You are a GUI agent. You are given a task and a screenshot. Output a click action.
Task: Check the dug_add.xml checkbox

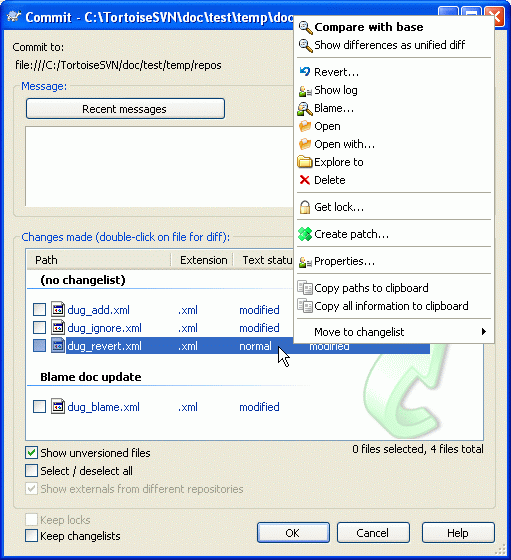tap(39, 310)
